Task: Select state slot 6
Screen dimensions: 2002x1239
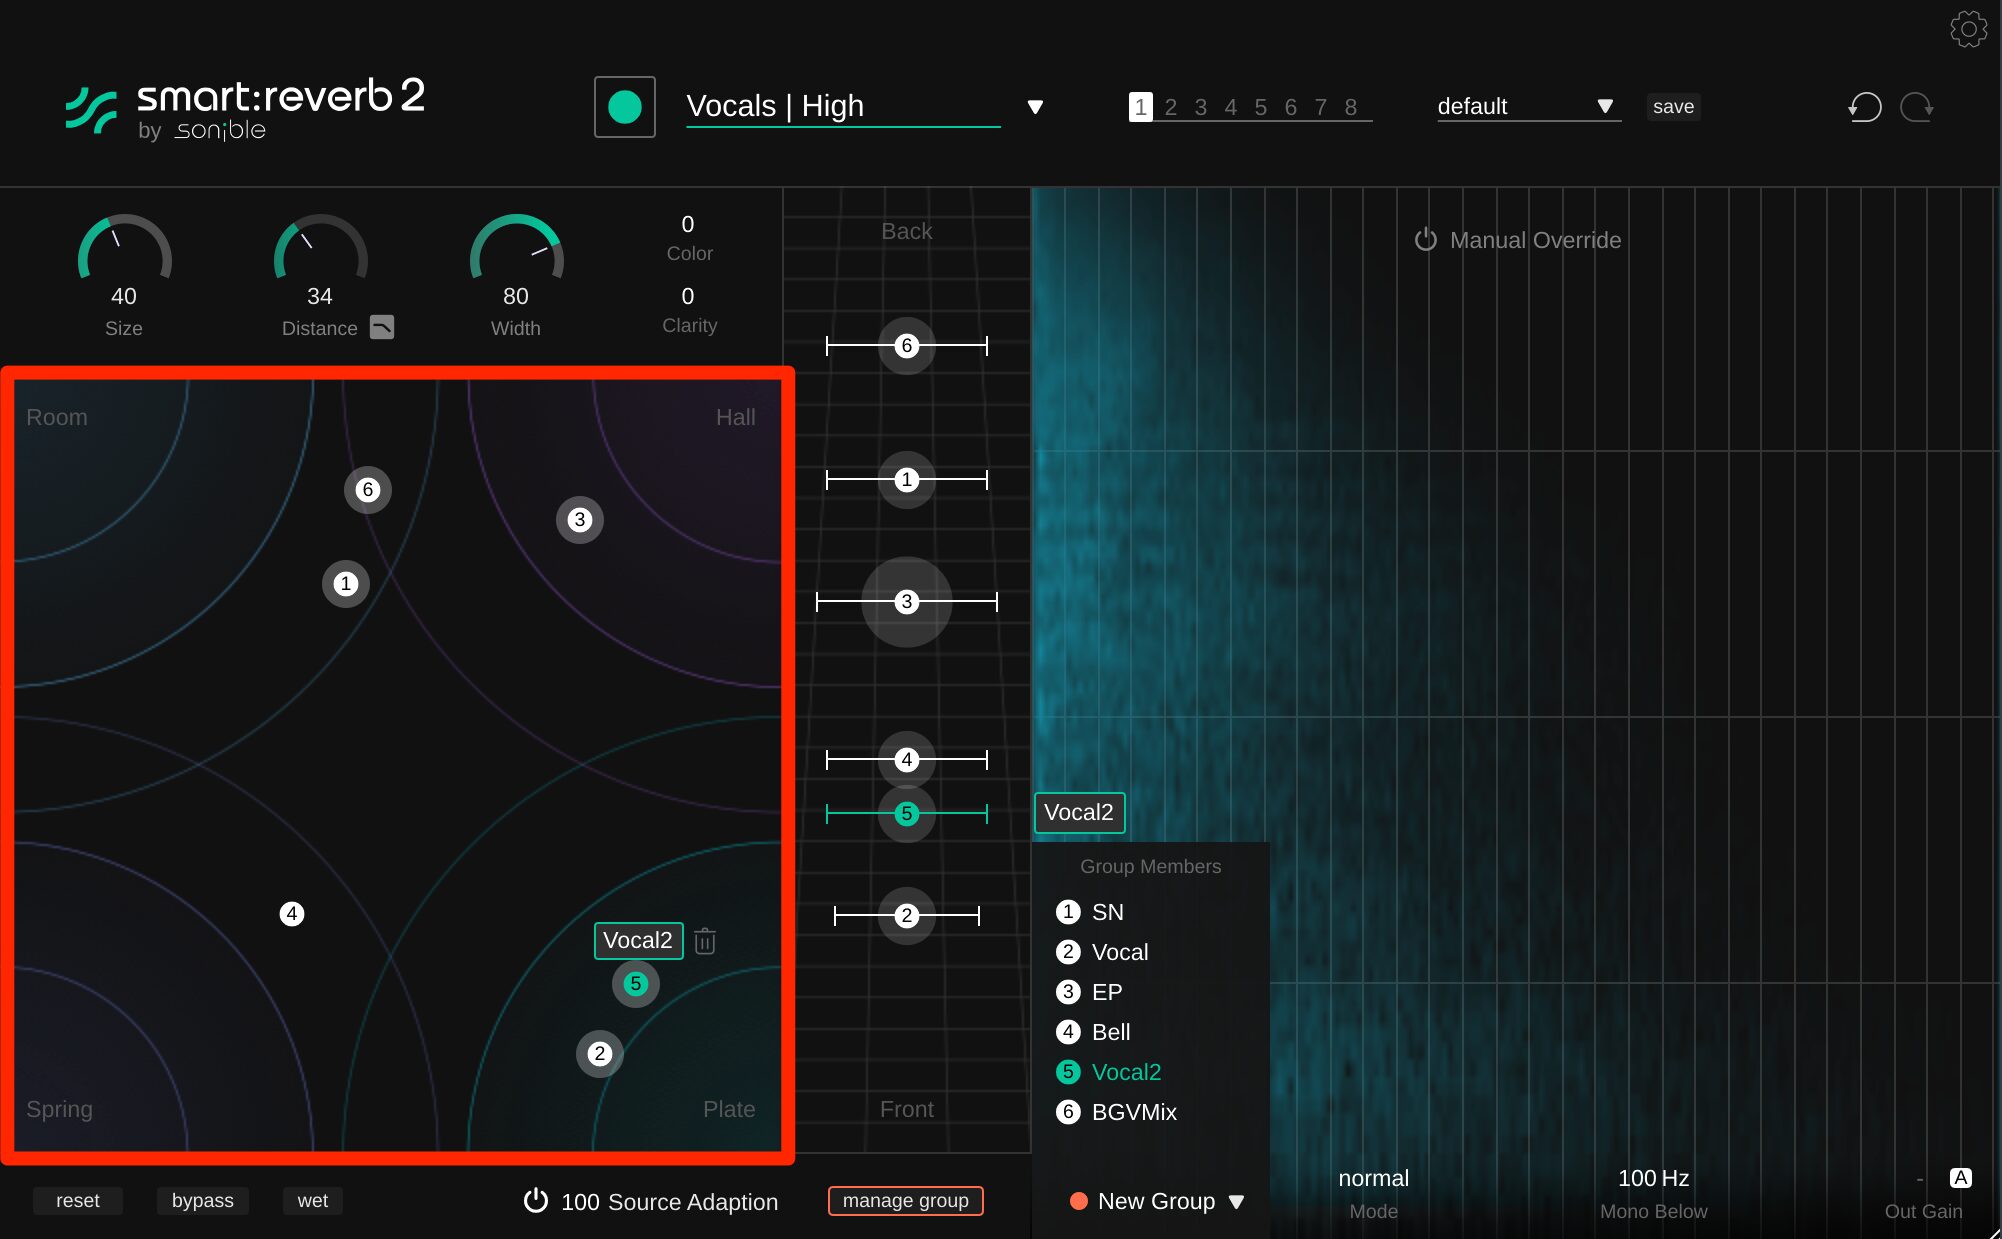Action: (x=1291, y=107)
